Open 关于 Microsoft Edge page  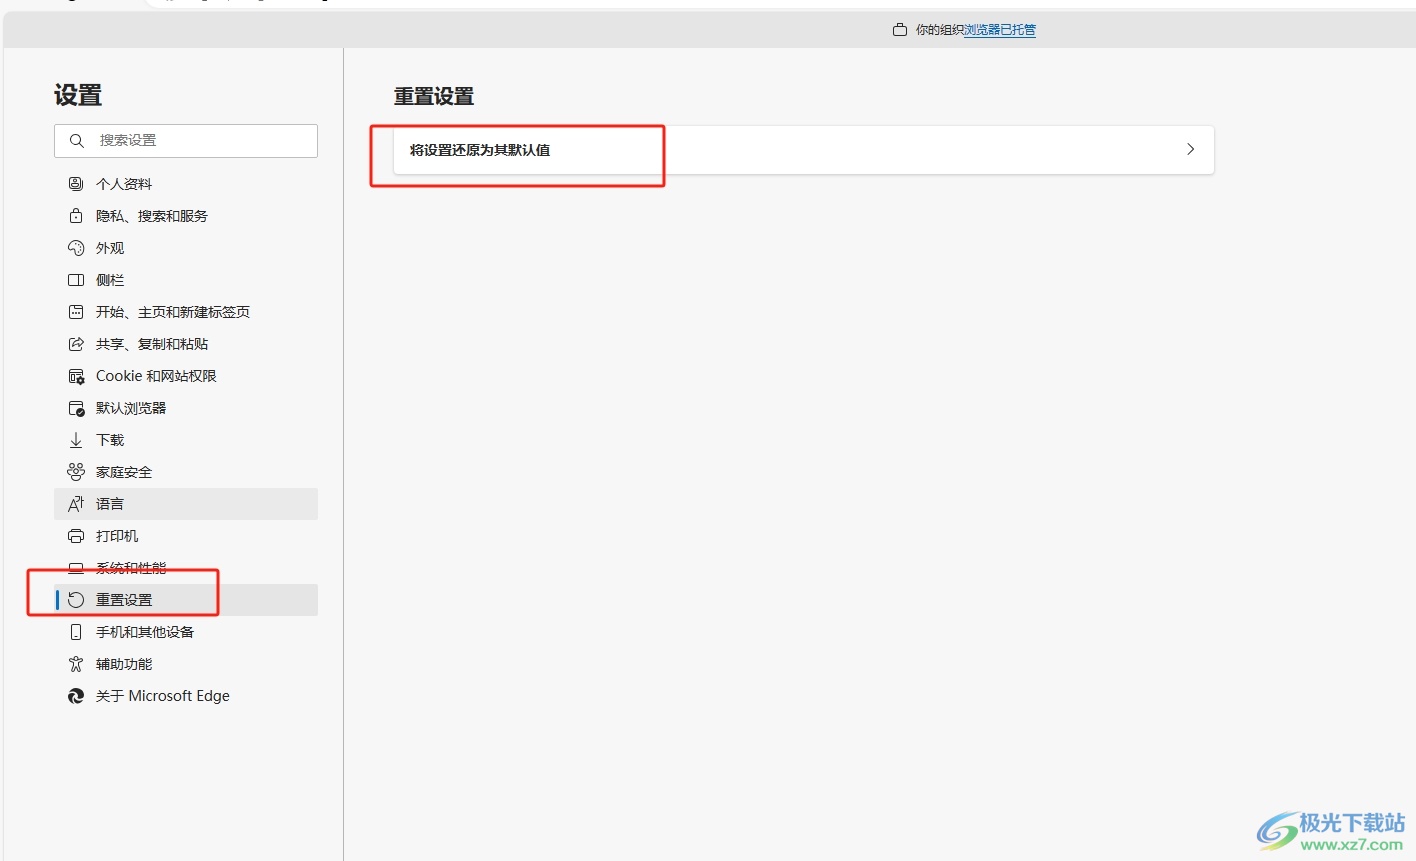(186, 696)
